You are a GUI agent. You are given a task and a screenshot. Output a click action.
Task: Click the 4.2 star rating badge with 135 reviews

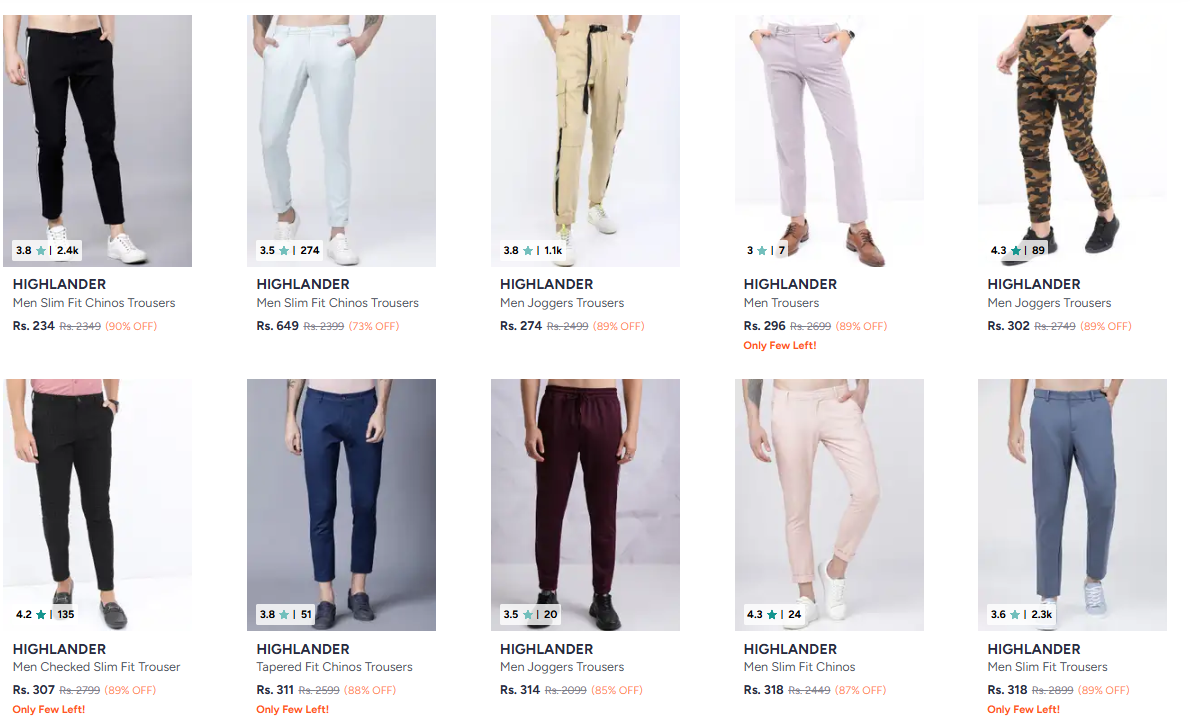pyautogui.click(x=45, y=614)
